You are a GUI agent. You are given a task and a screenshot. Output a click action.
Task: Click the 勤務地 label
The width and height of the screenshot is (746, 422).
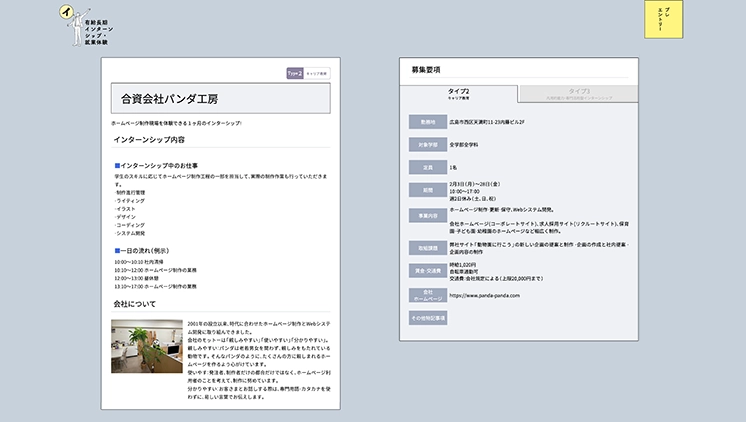coord(427,122)
